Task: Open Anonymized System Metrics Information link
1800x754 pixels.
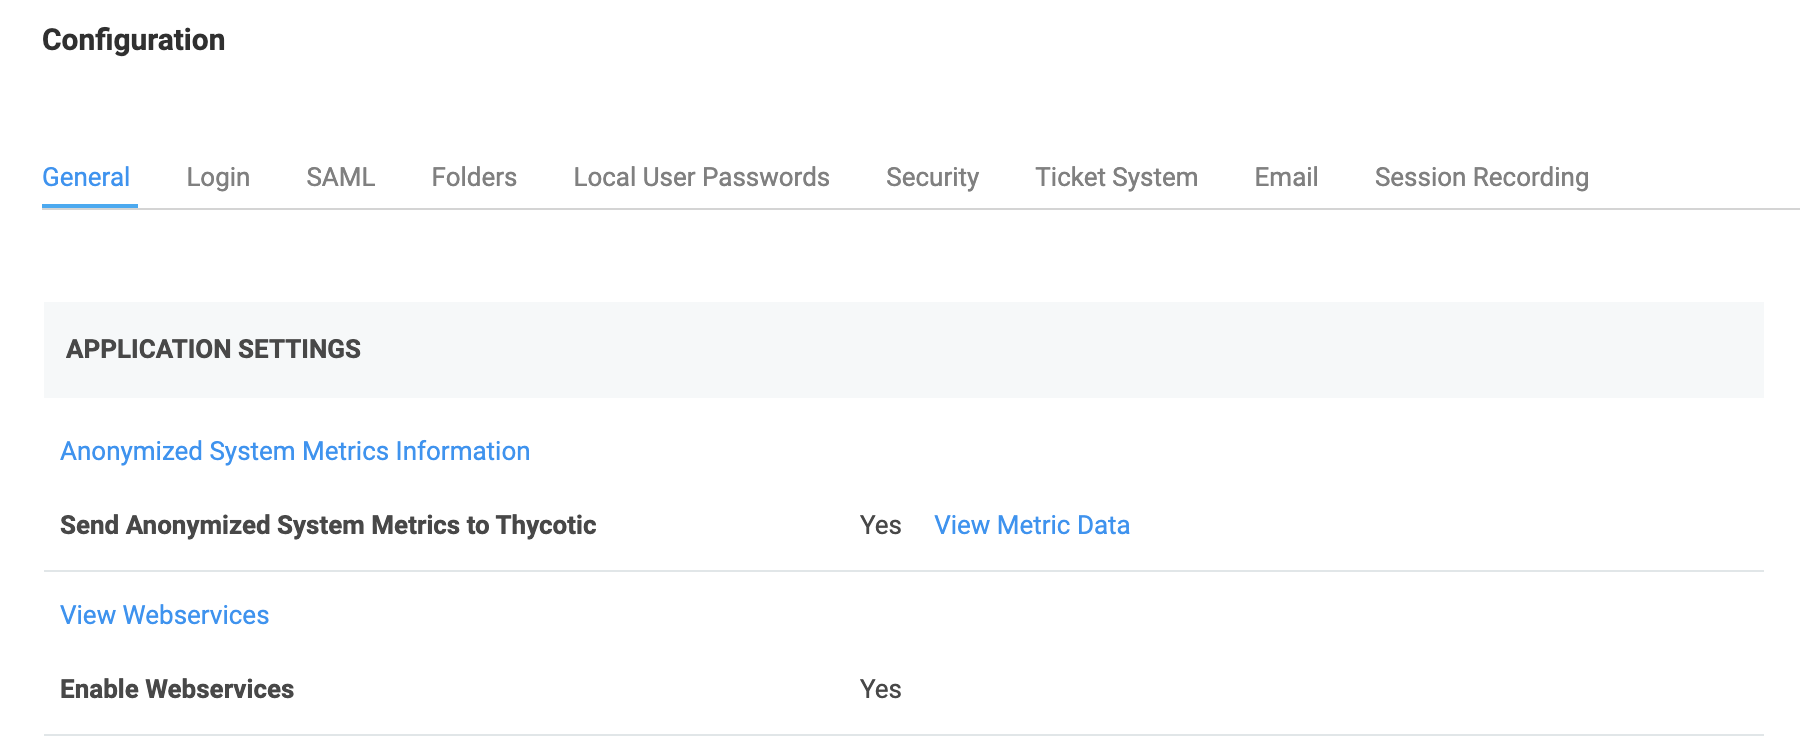Action: coord(295,451)
